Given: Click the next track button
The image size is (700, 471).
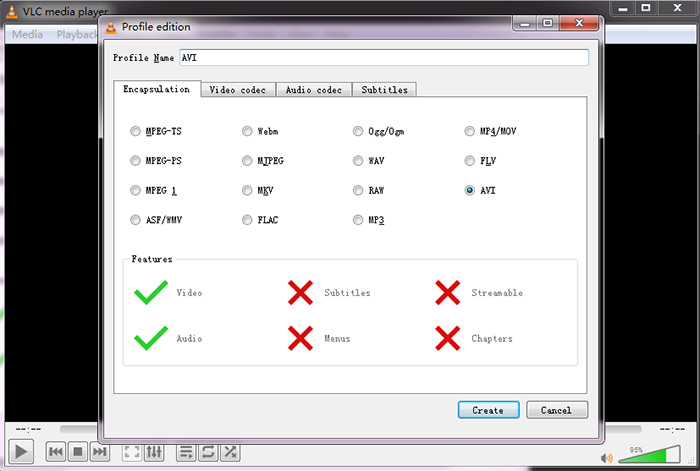Looking at the screenshot, I should 99,452.
